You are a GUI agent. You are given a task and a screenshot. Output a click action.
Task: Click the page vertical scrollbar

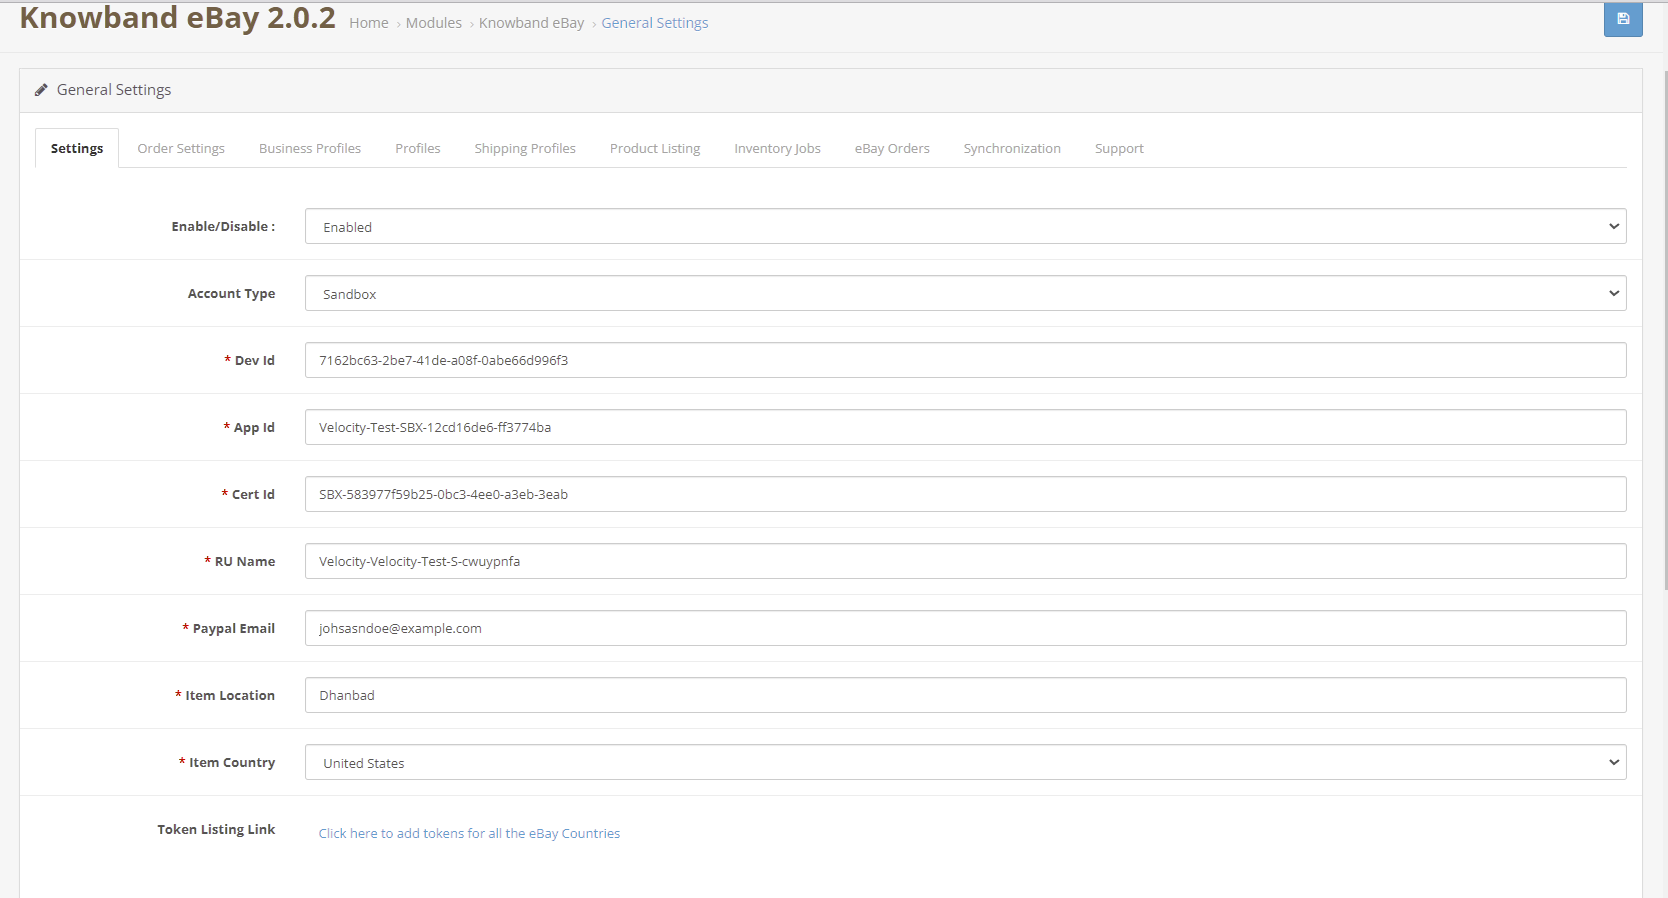[x=1664, y=330]
